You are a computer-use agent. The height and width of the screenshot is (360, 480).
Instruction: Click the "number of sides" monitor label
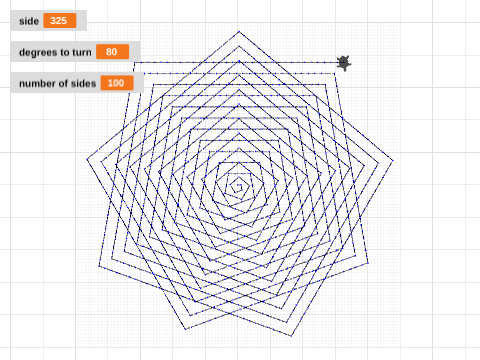57,83
